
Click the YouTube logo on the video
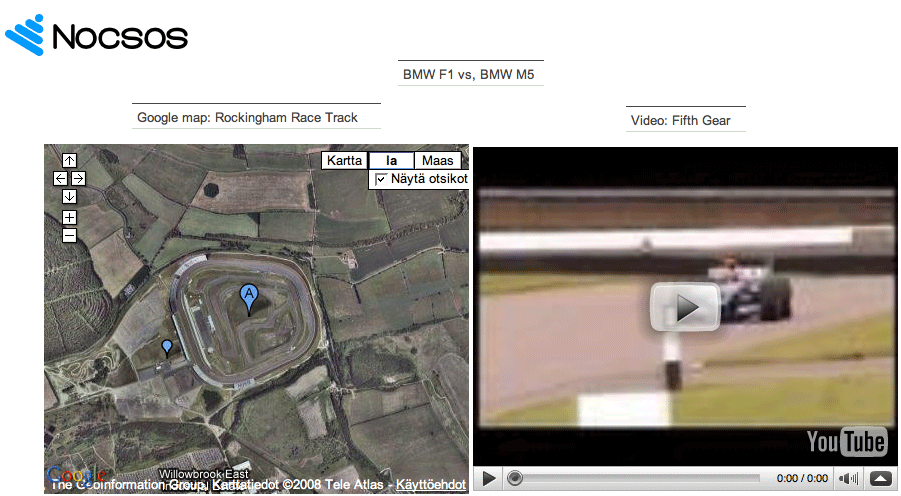coord(846,441)
